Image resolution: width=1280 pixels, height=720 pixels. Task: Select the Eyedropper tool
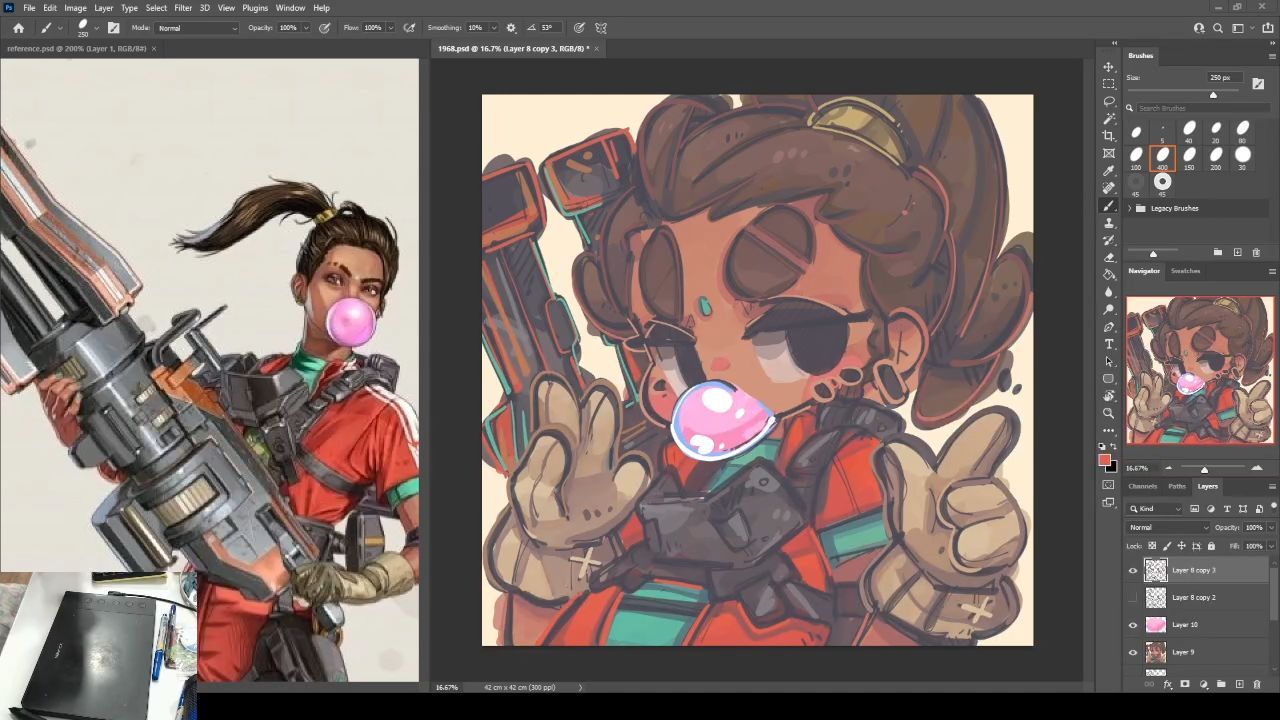tap(1108, 171)
